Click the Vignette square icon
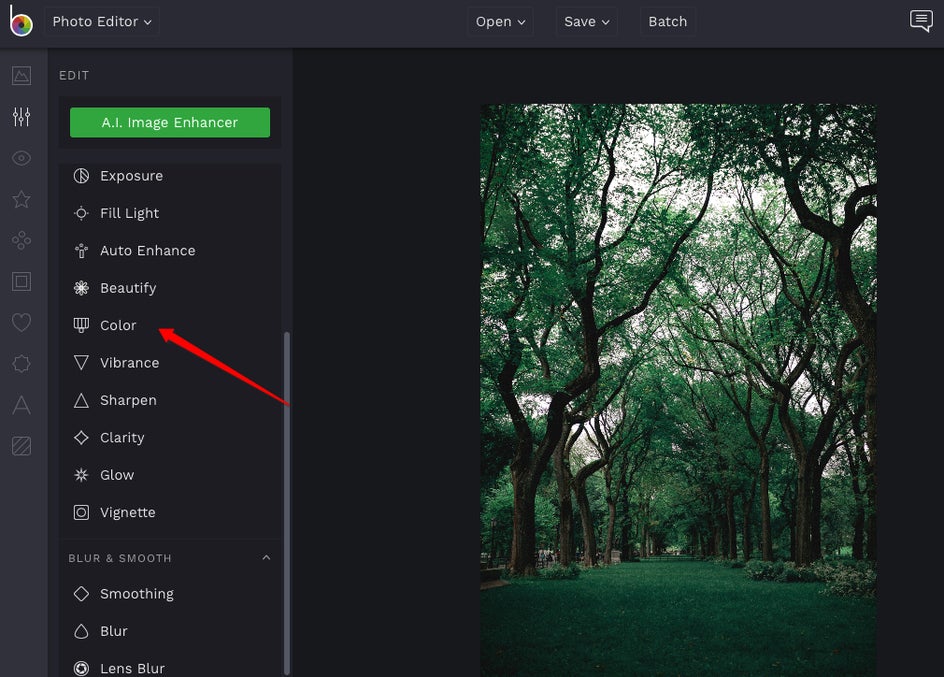The height and width of the screenshot is (677, 944). 81,512
